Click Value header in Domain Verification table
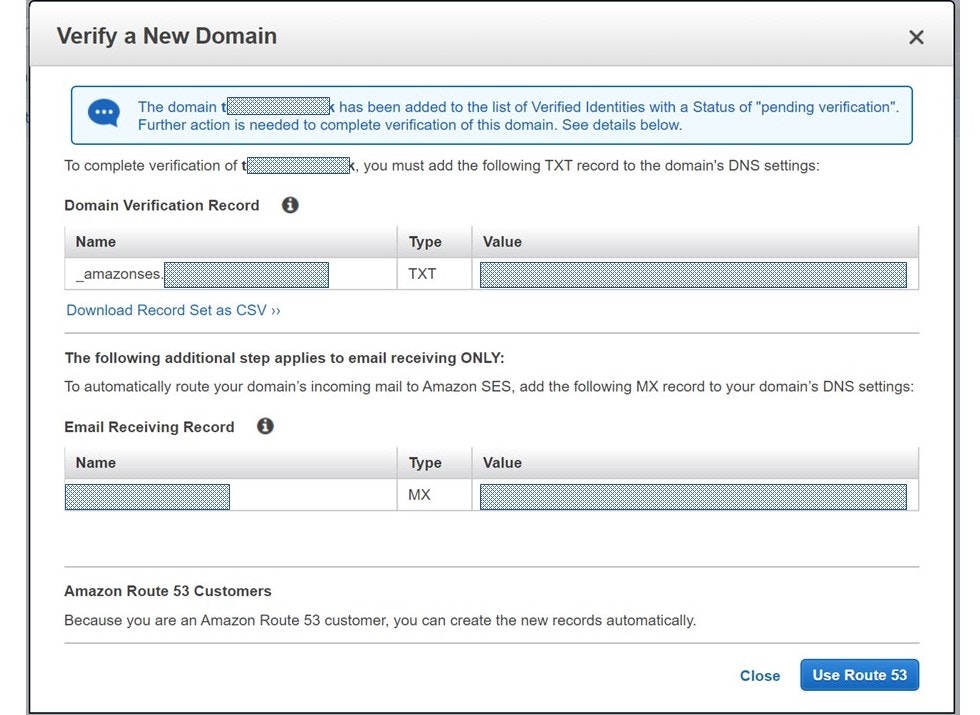980x715 pixels. (695, 242)
